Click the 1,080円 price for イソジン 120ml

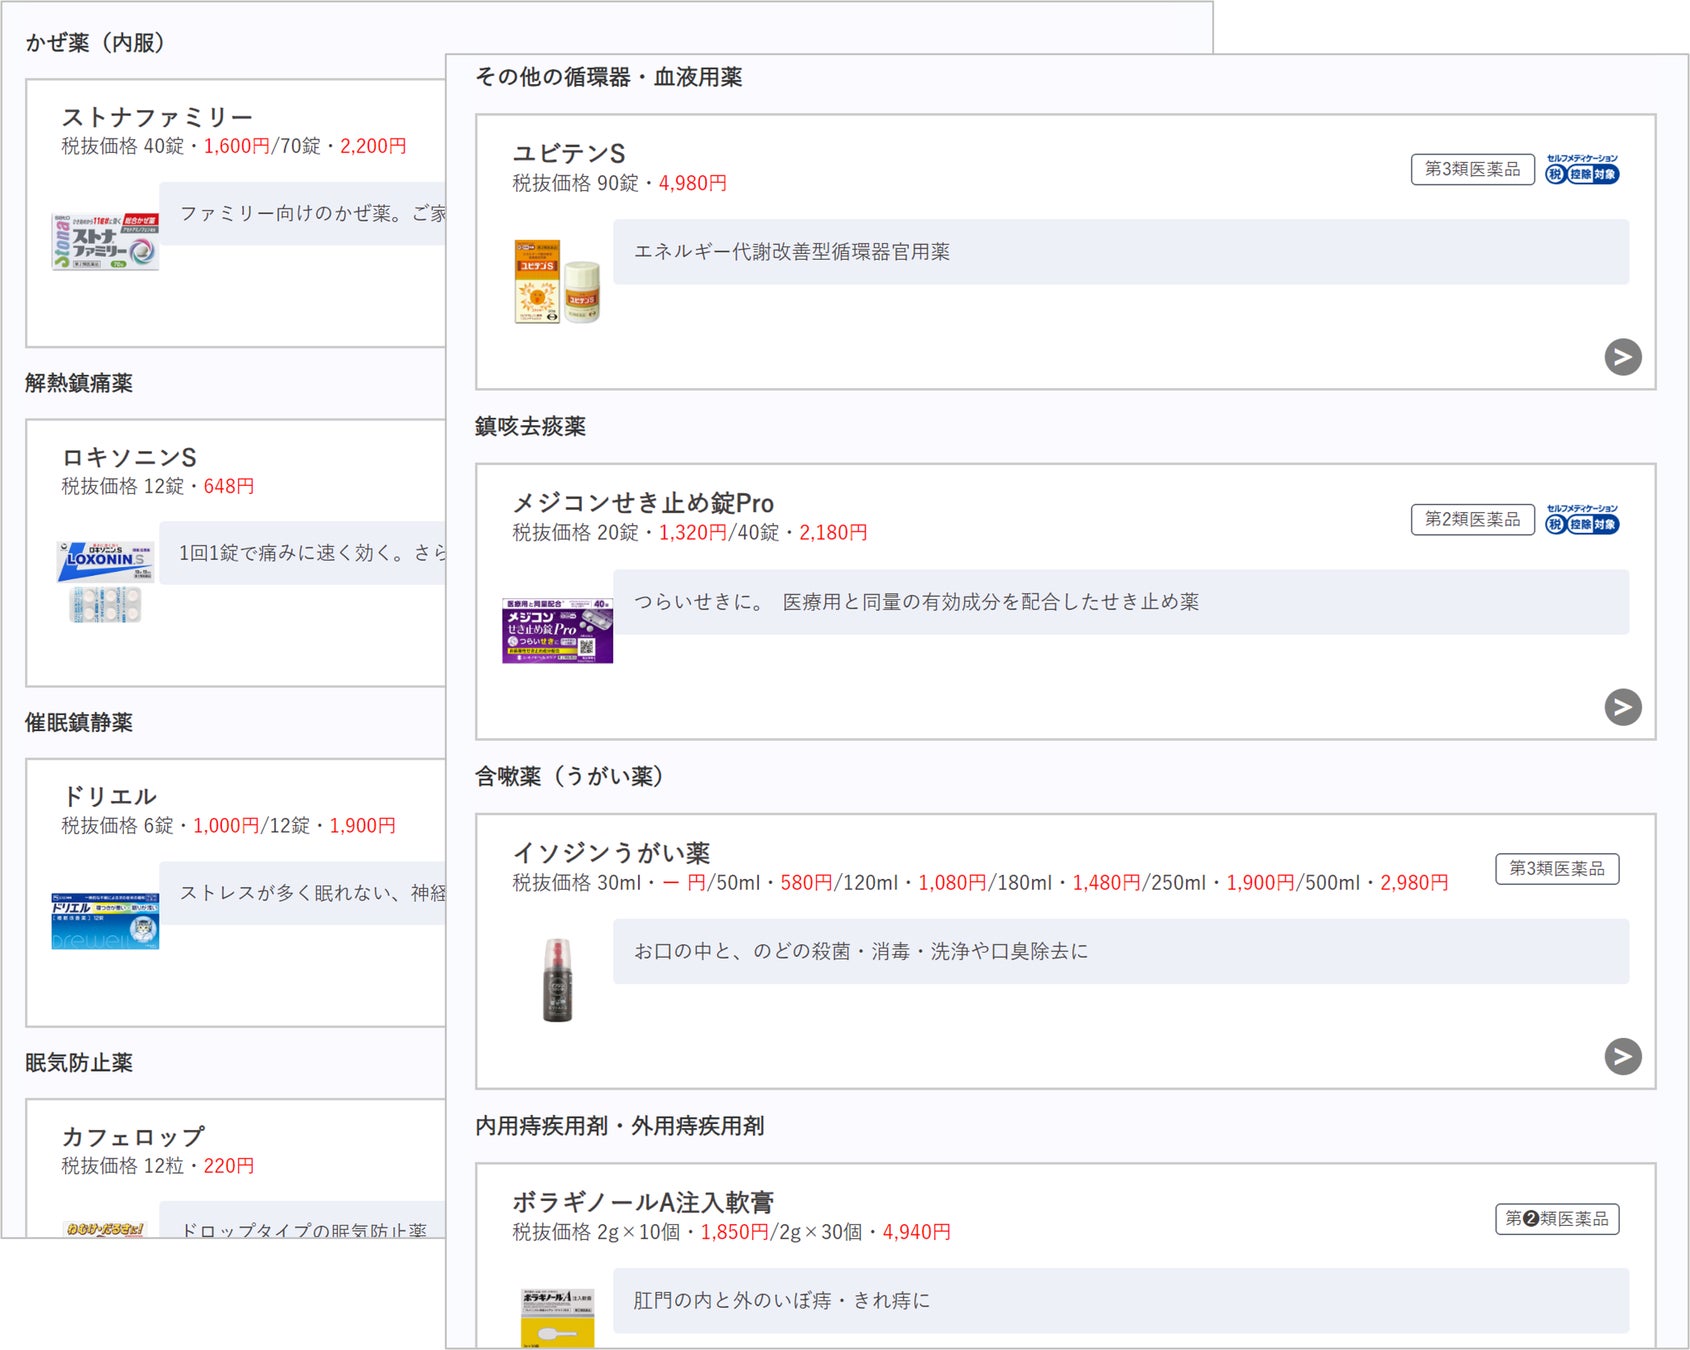pyautogui.click(x=952, y=882)
